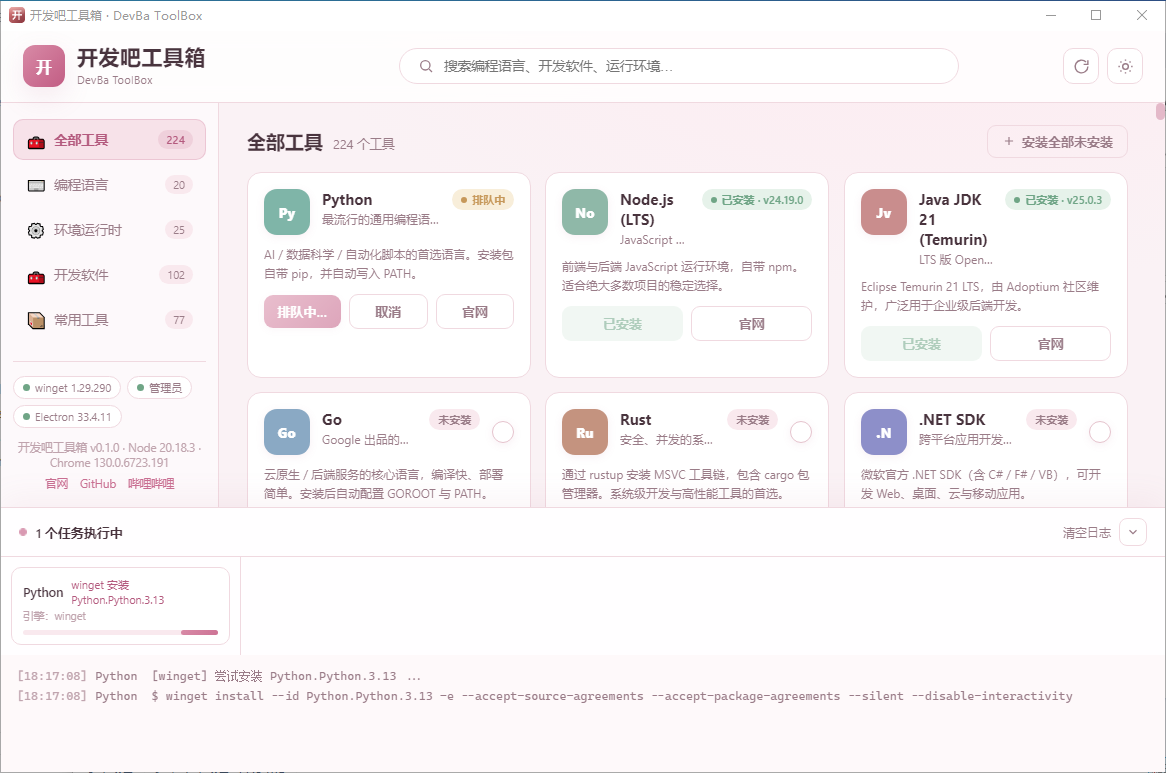
Task: Click the 管理员 status chip
Action: pos(159,388)
